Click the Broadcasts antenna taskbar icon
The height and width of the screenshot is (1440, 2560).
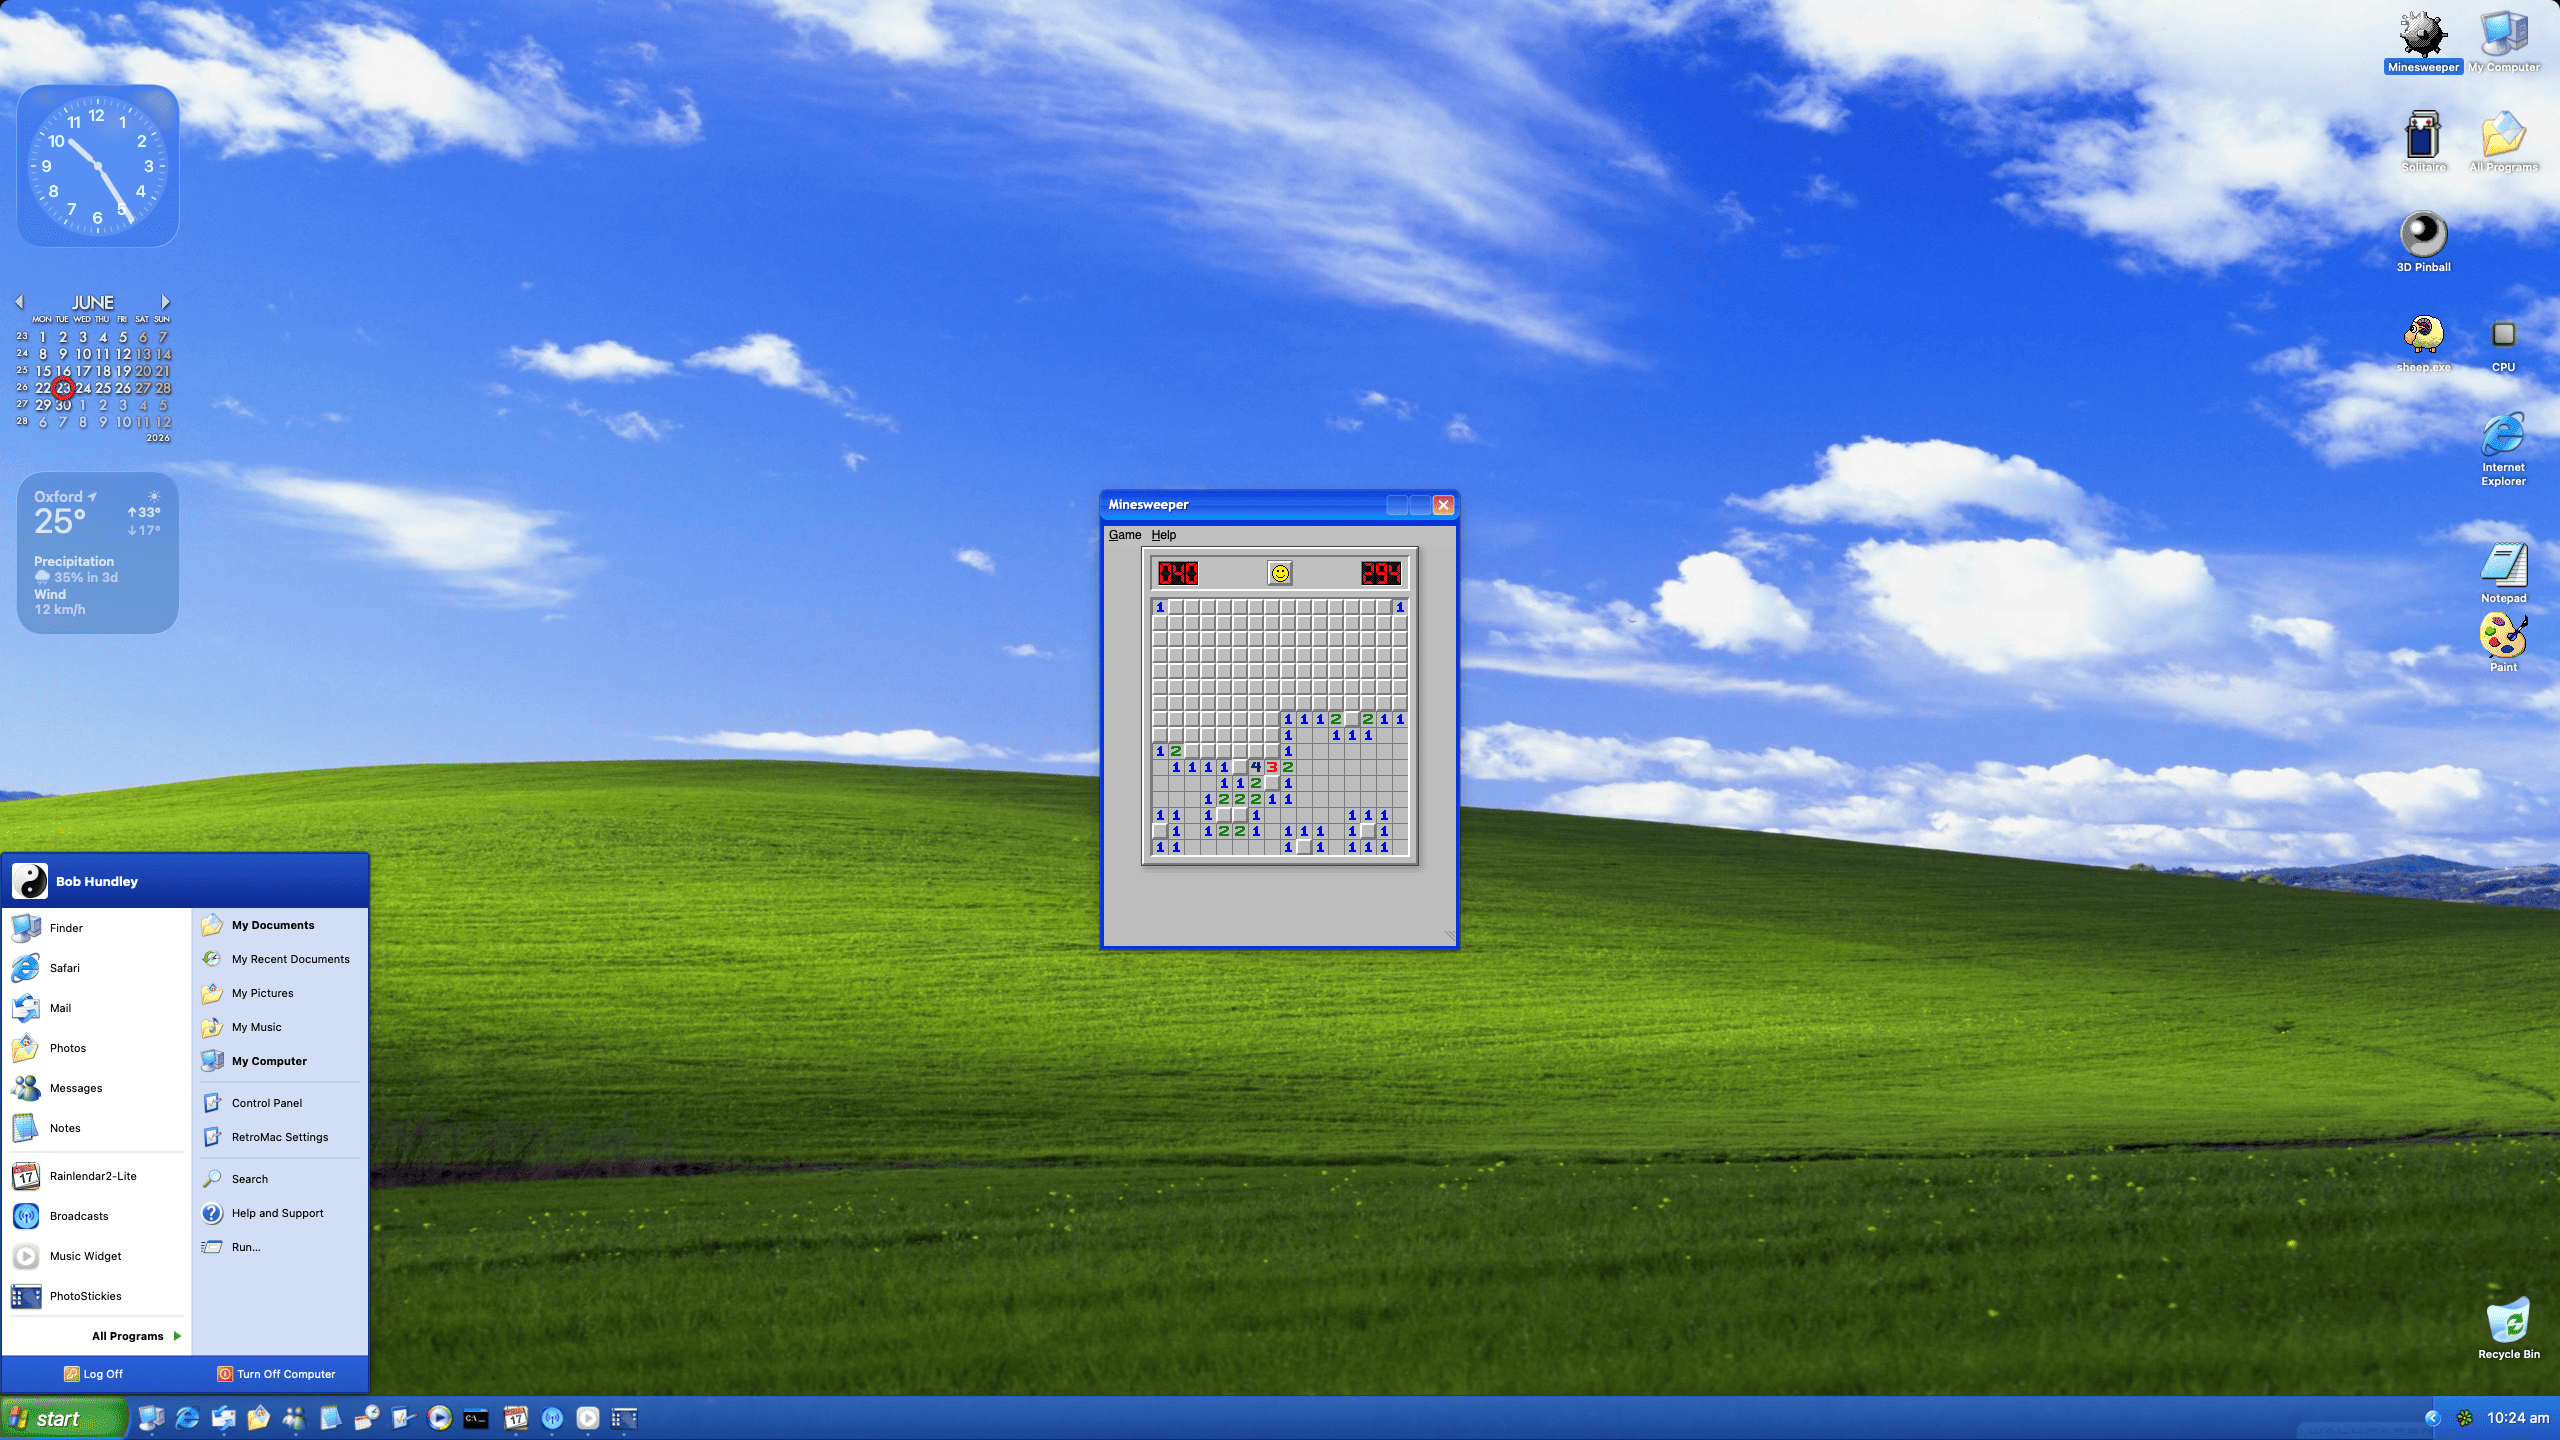(552, 1418)
